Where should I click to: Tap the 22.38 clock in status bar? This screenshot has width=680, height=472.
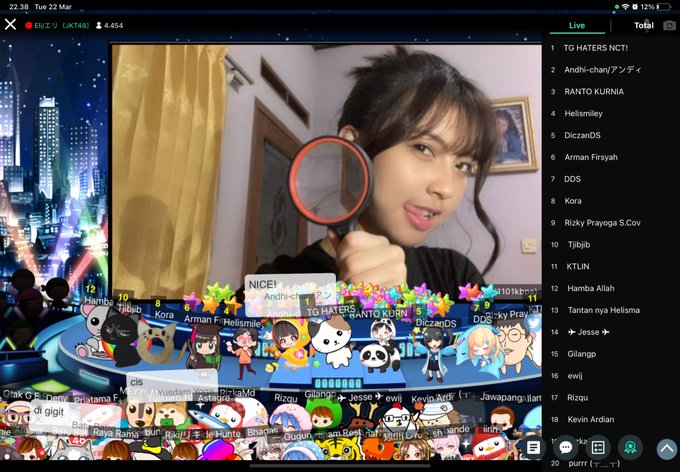[x=18, y=7]
